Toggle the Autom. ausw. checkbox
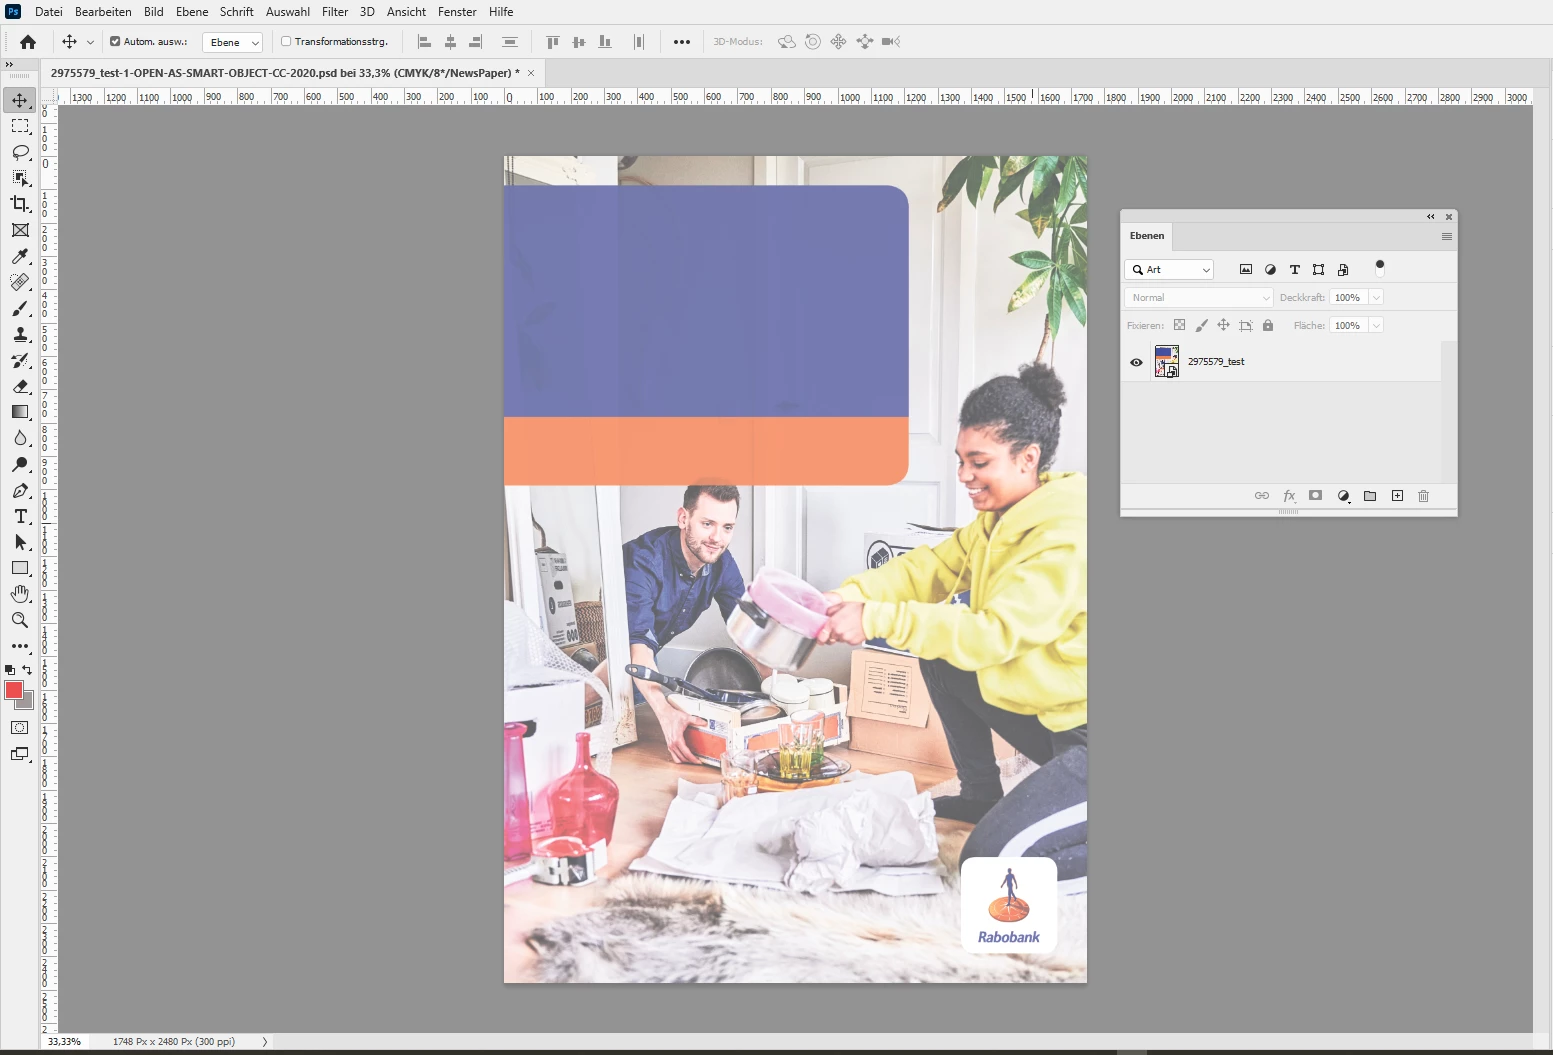The width and height of the screenshot is (1553, 1055). [115, 42]
